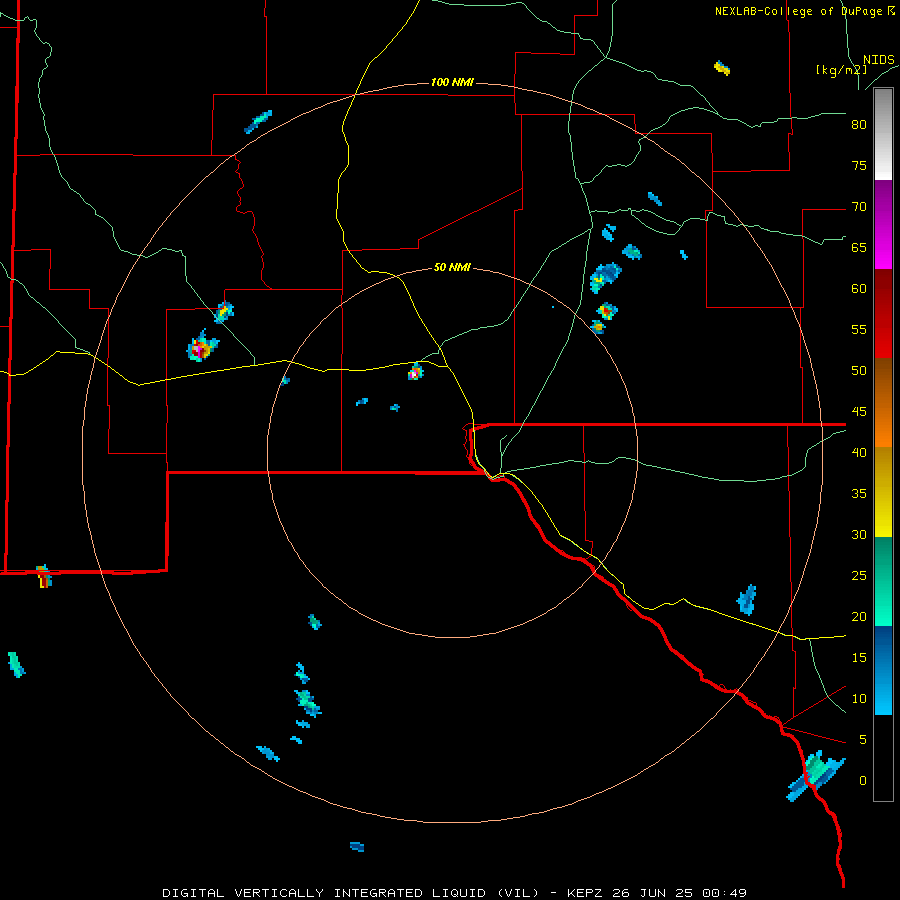Click the 35 value on the color scale
Viewport: 900px width, 900px height.
[859, 494]
